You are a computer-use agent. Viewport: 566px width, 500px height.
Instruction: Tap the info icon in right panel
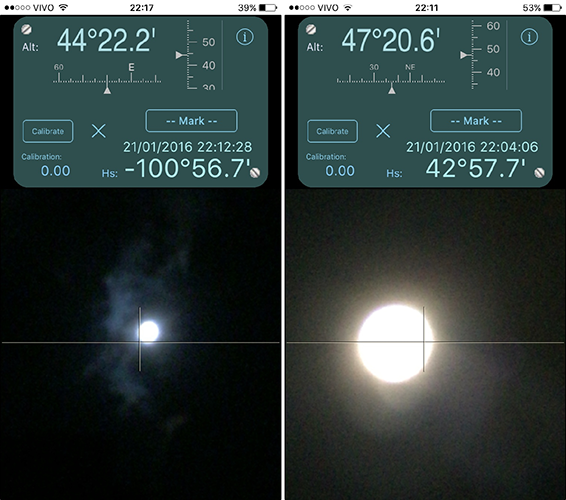point(529,37)
